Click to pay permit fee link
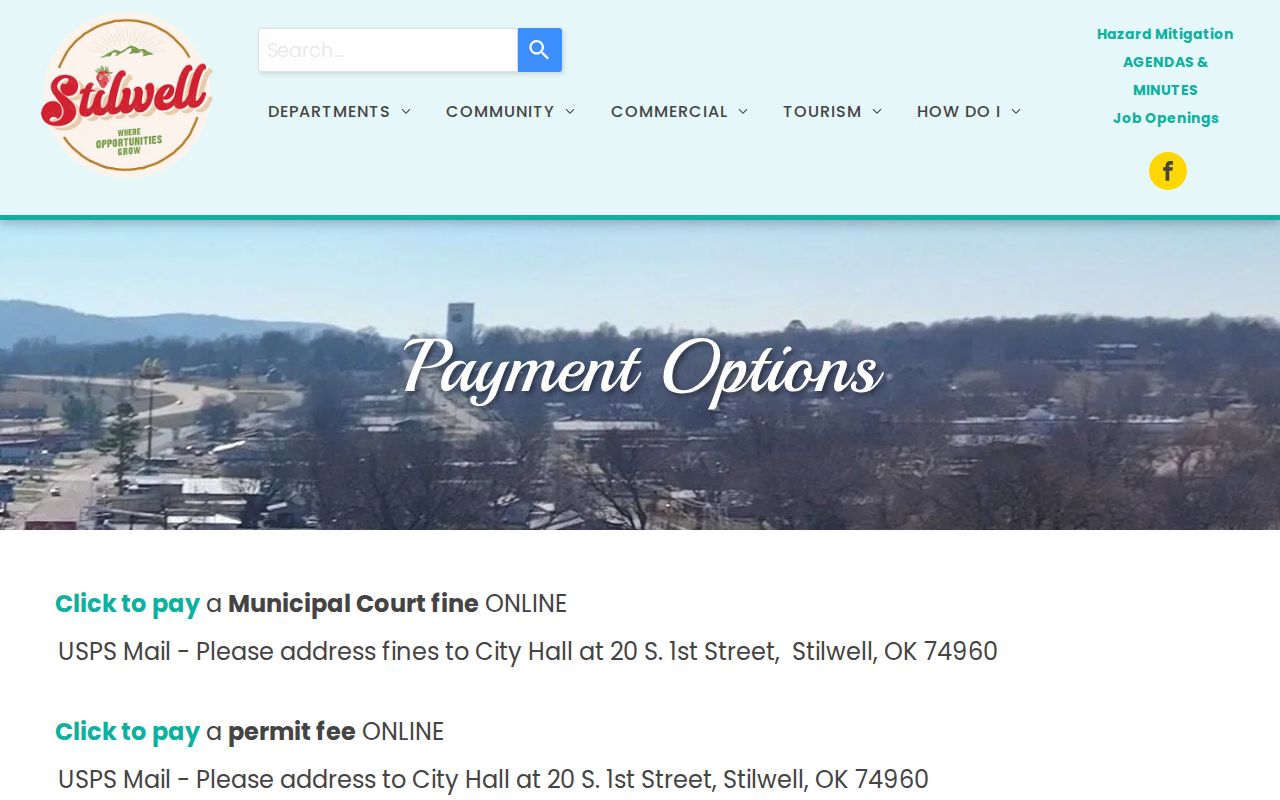1280x800 pixels. pyautogui.click(x=128, y=732)
